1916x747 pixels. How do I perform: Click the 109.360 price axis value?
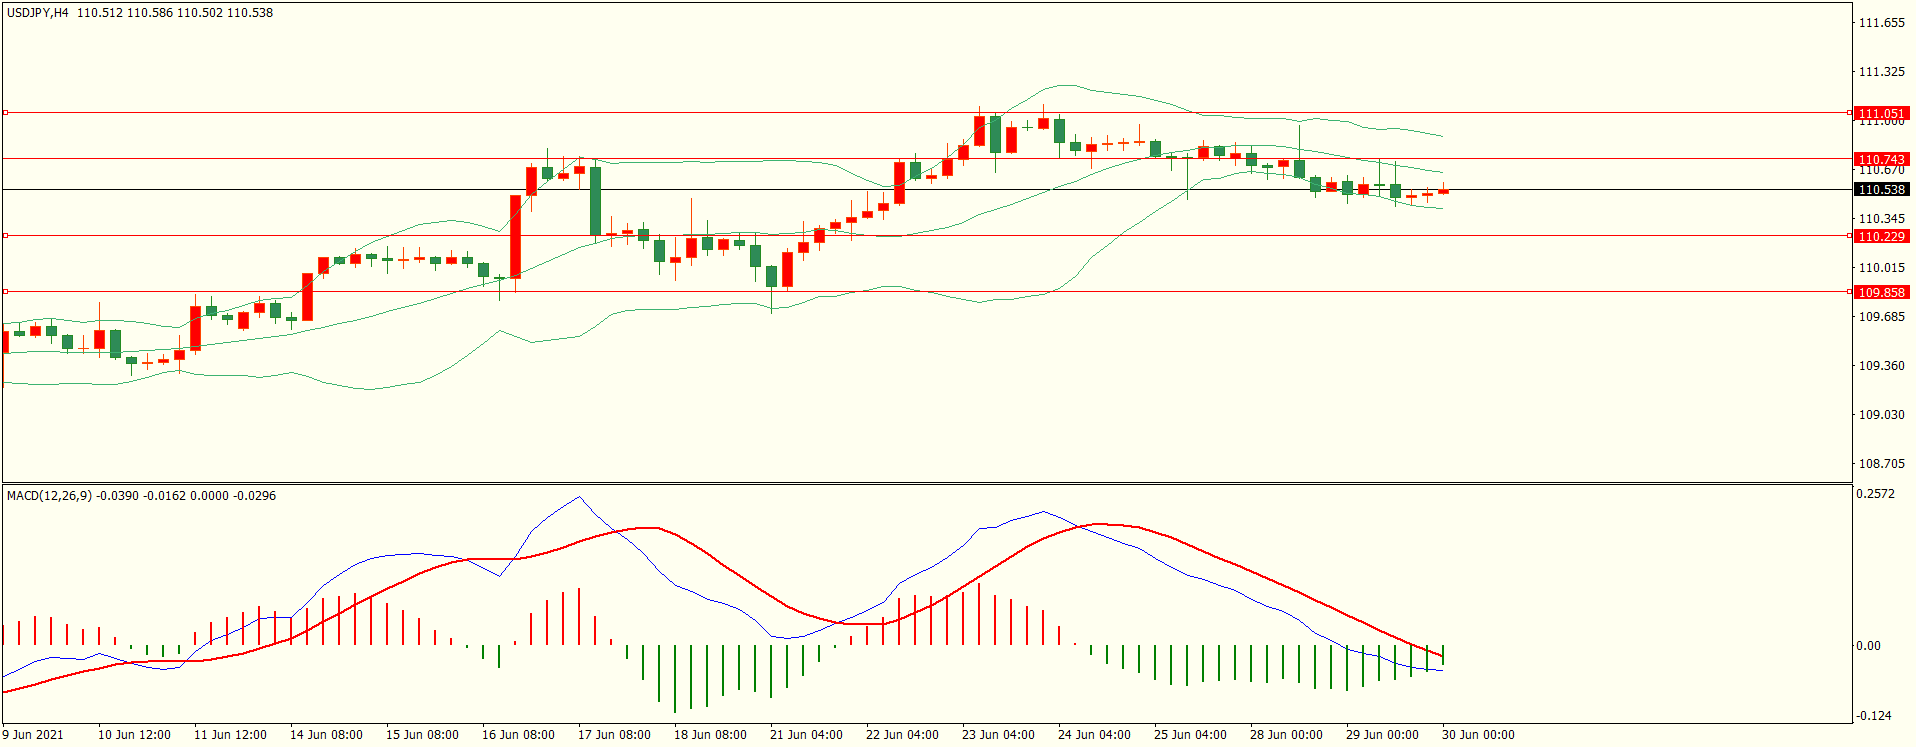point(1881,366)
